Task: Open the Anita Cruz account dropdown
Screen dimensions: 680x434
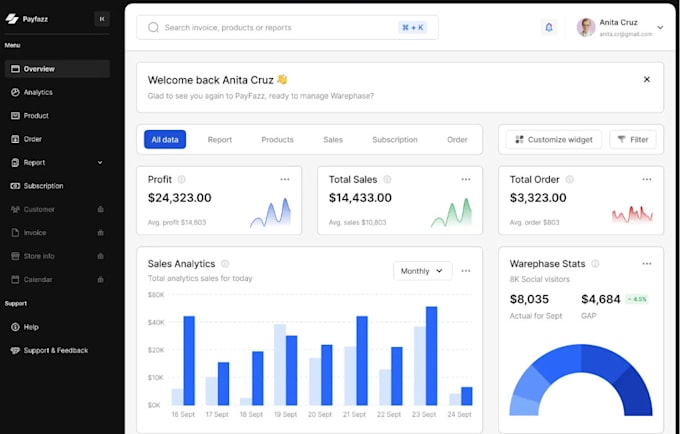Action: point(660,28)
